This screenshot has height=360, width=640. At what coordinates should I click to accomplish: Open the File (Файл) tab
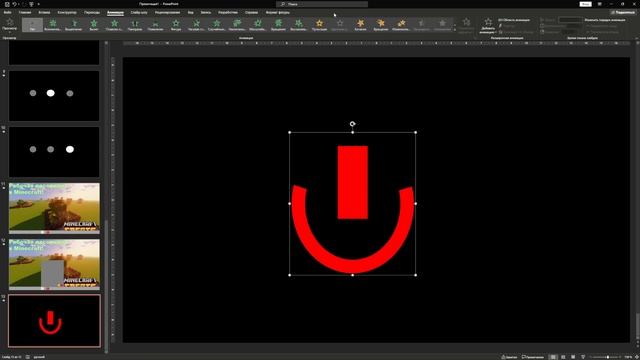click(8, 13)
